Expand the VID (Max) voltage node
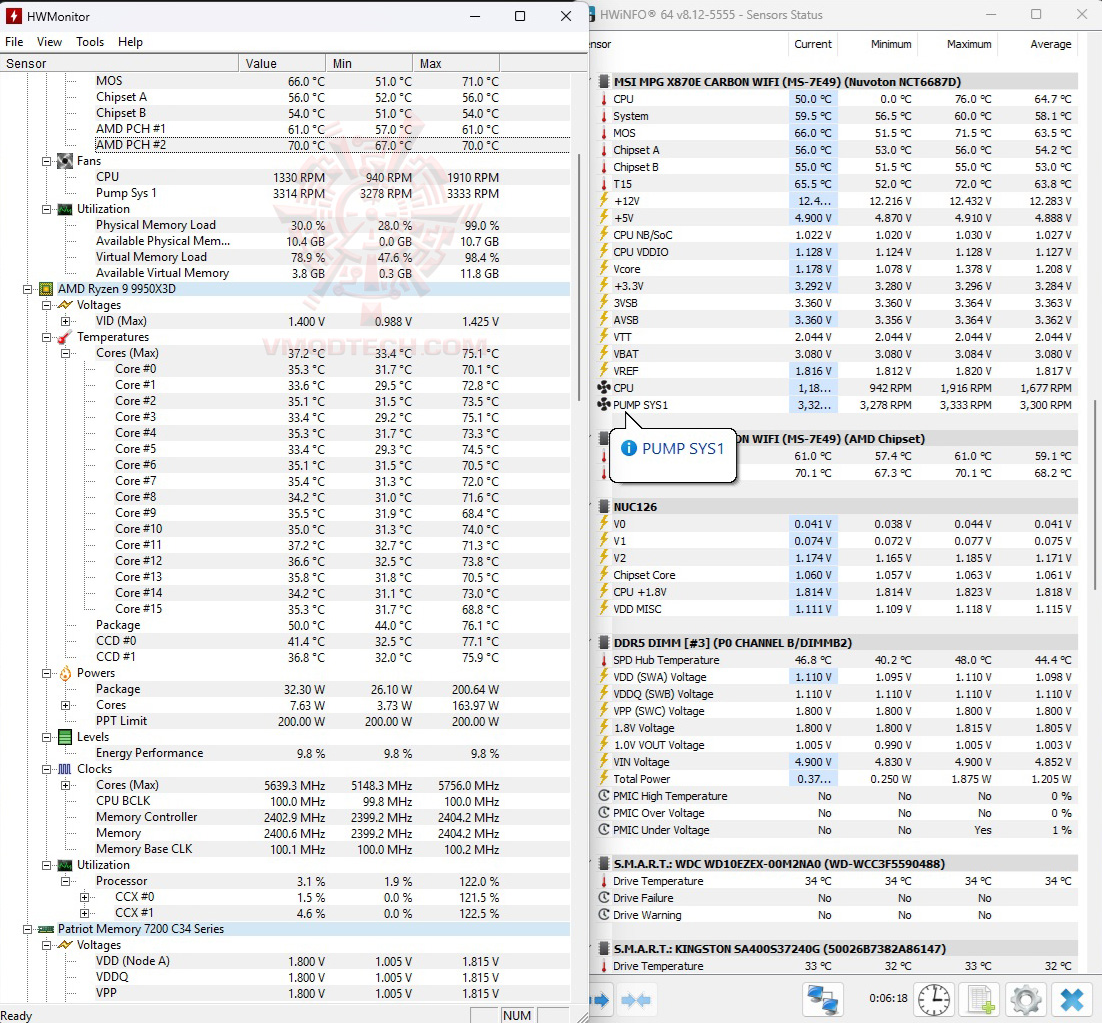This screenshot has height=1023, width=1102. [65, 321]
